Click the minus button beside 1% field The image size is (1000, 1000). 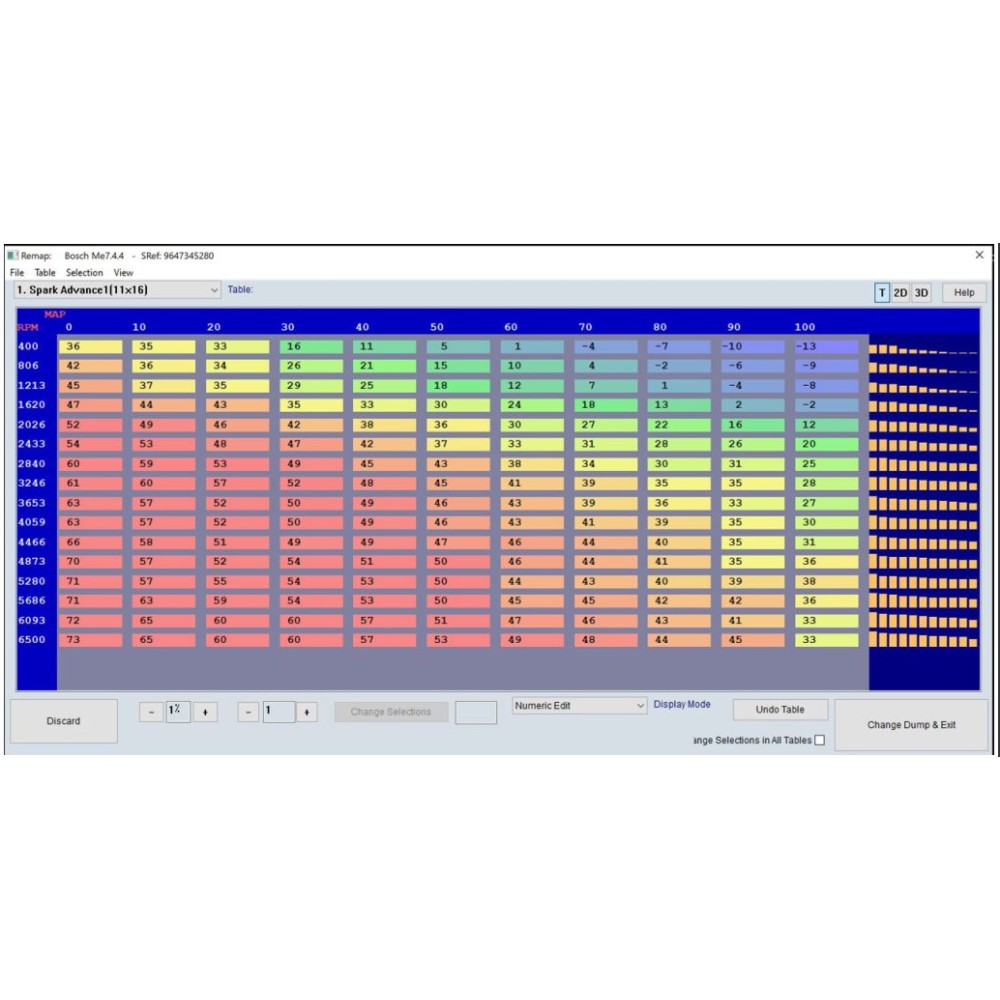point(151,712)
